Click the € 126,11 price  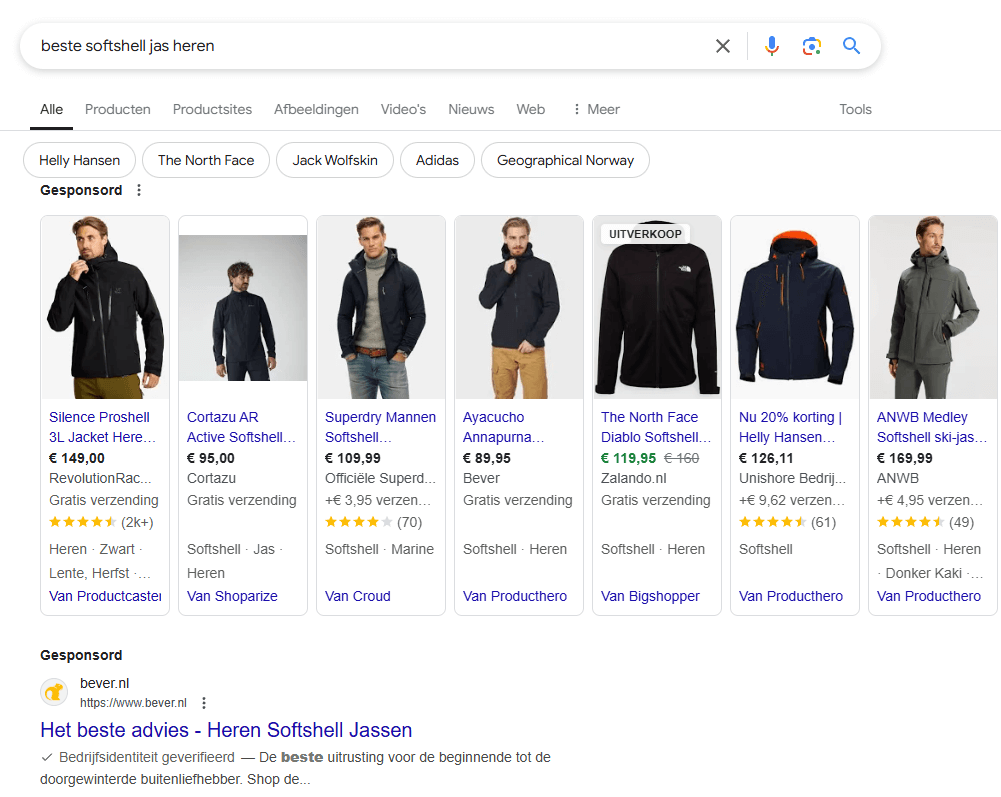[x=766, y=459]
